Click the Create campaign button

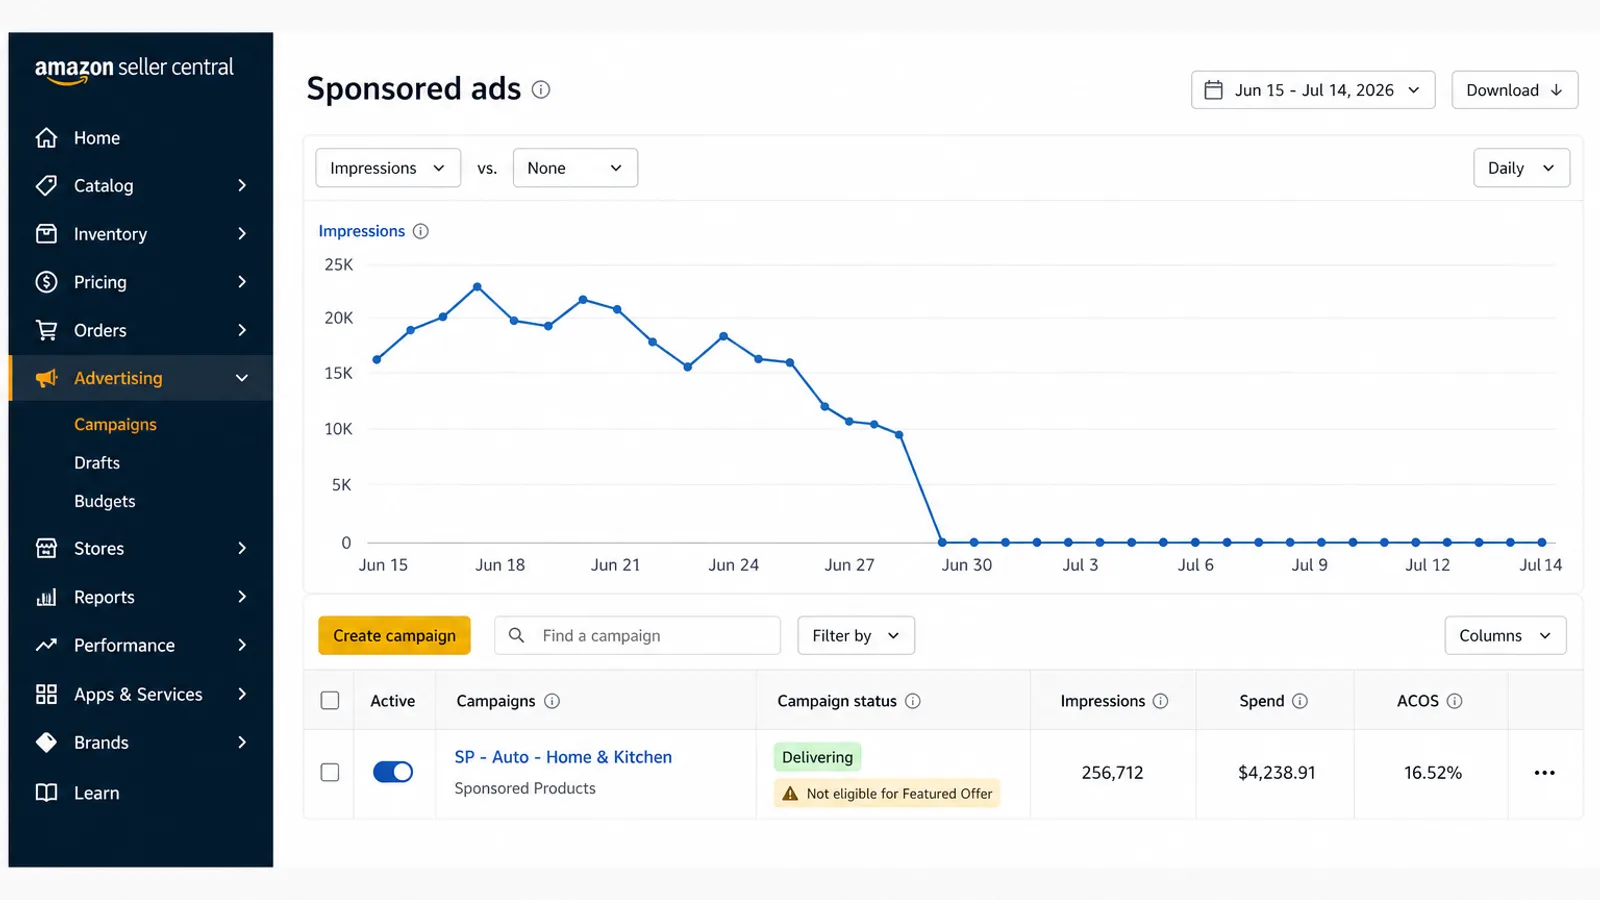(394, 635)
